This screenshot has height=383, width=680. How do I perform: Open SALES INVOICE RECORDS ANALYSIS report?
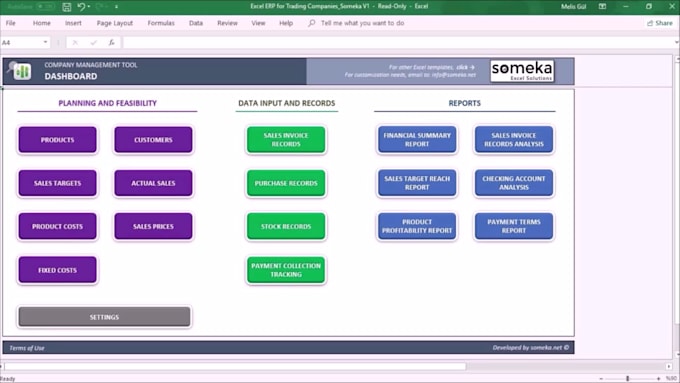[x=514, y=140]
